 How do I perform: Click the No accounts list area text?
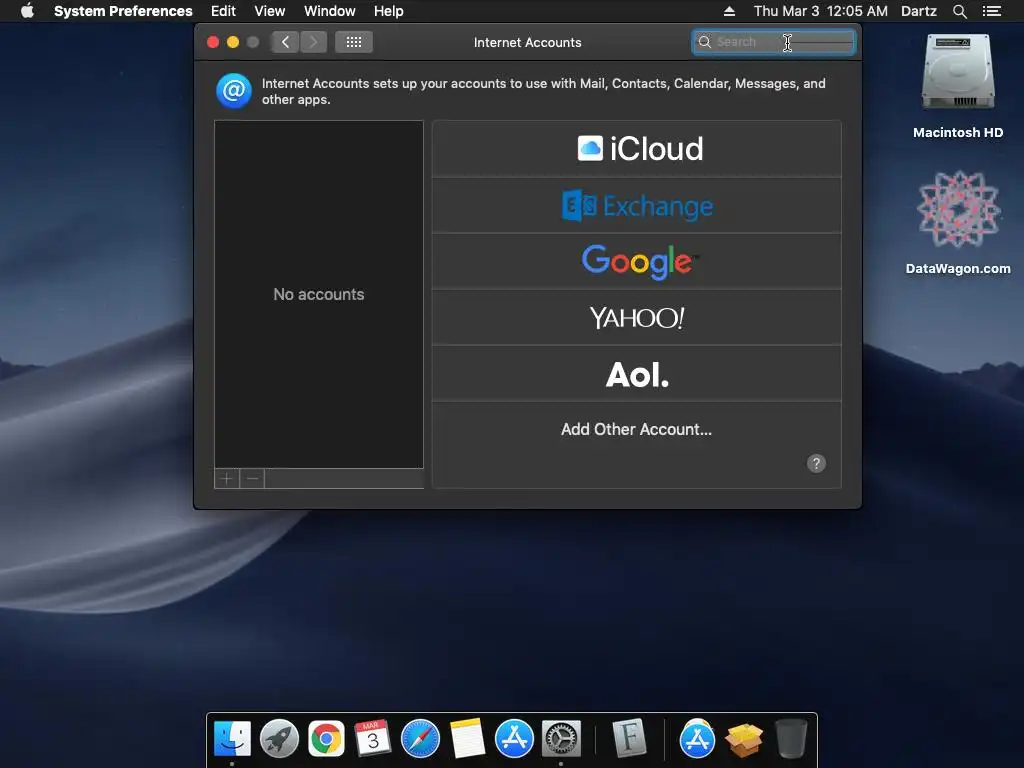coord(319,295)
